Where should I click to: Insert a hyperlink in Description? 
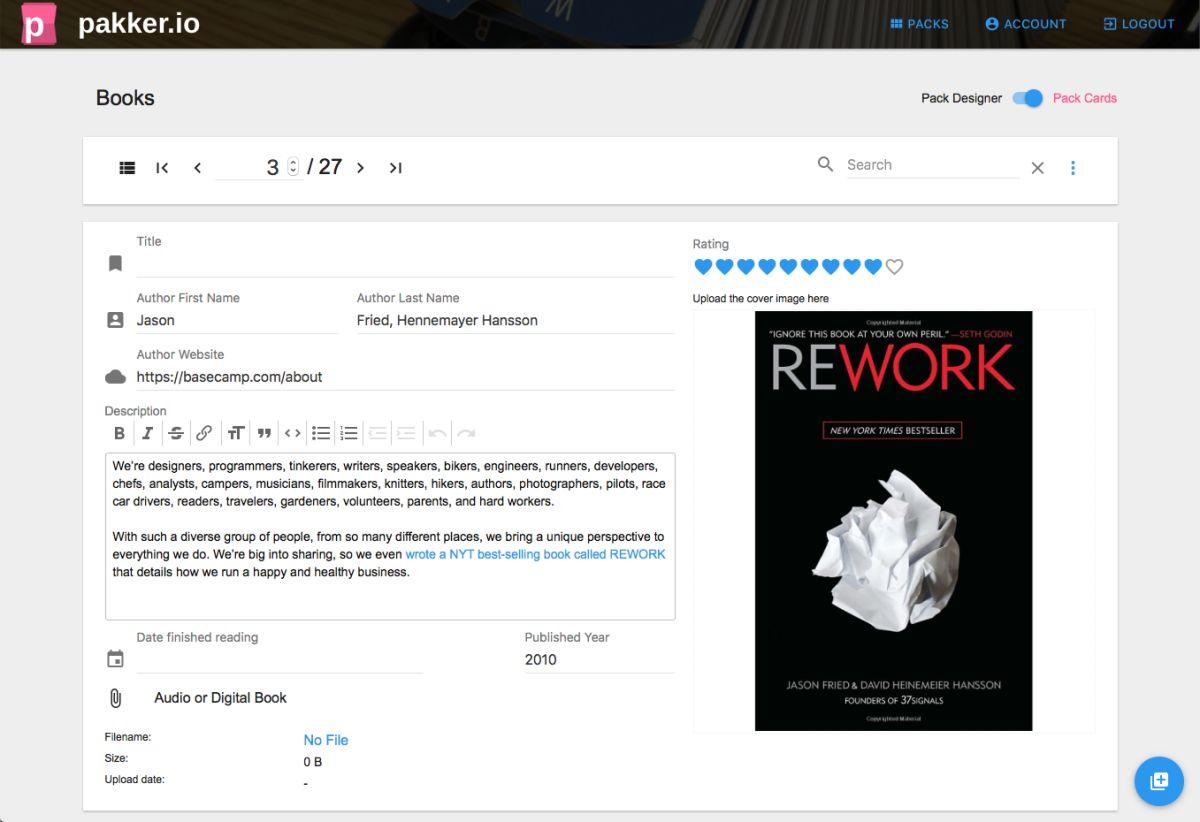(204, 433)
